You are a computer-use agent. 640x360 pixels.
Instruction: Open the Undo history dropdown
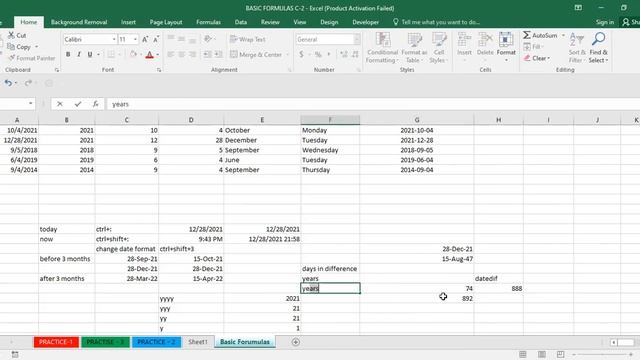click(16, 83)
